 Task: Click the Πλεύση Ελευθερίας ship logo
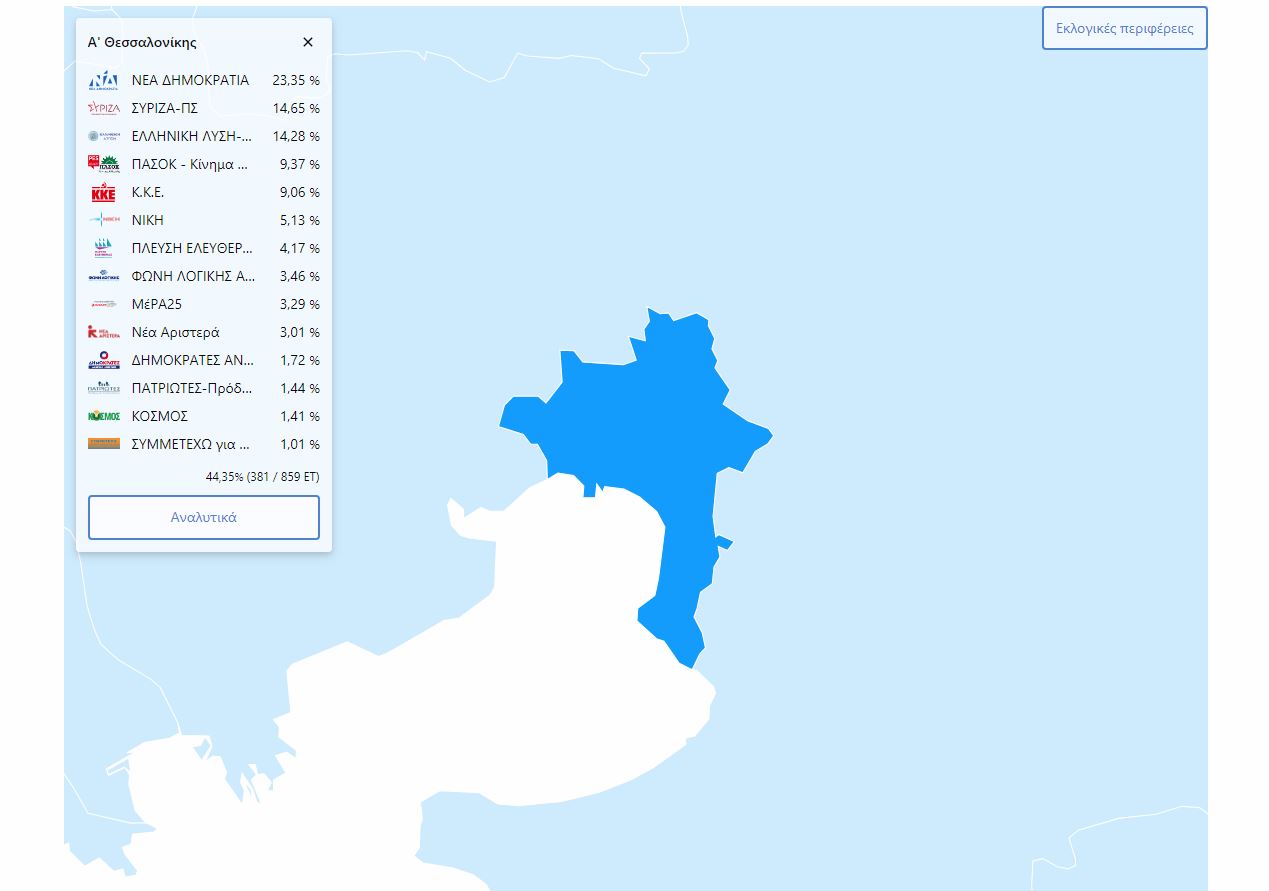(103, 248)
